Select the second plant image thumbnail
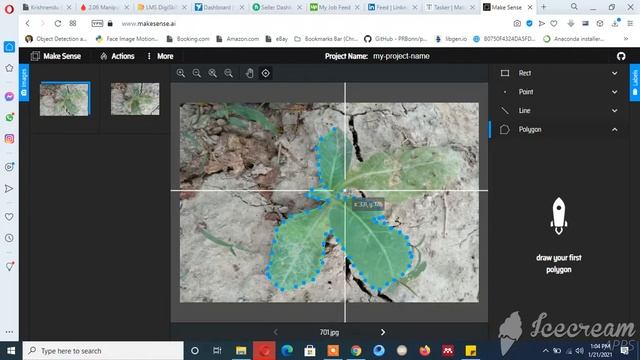Image resolution: width=640 pixels, height=360 pixels. (135, 99)
